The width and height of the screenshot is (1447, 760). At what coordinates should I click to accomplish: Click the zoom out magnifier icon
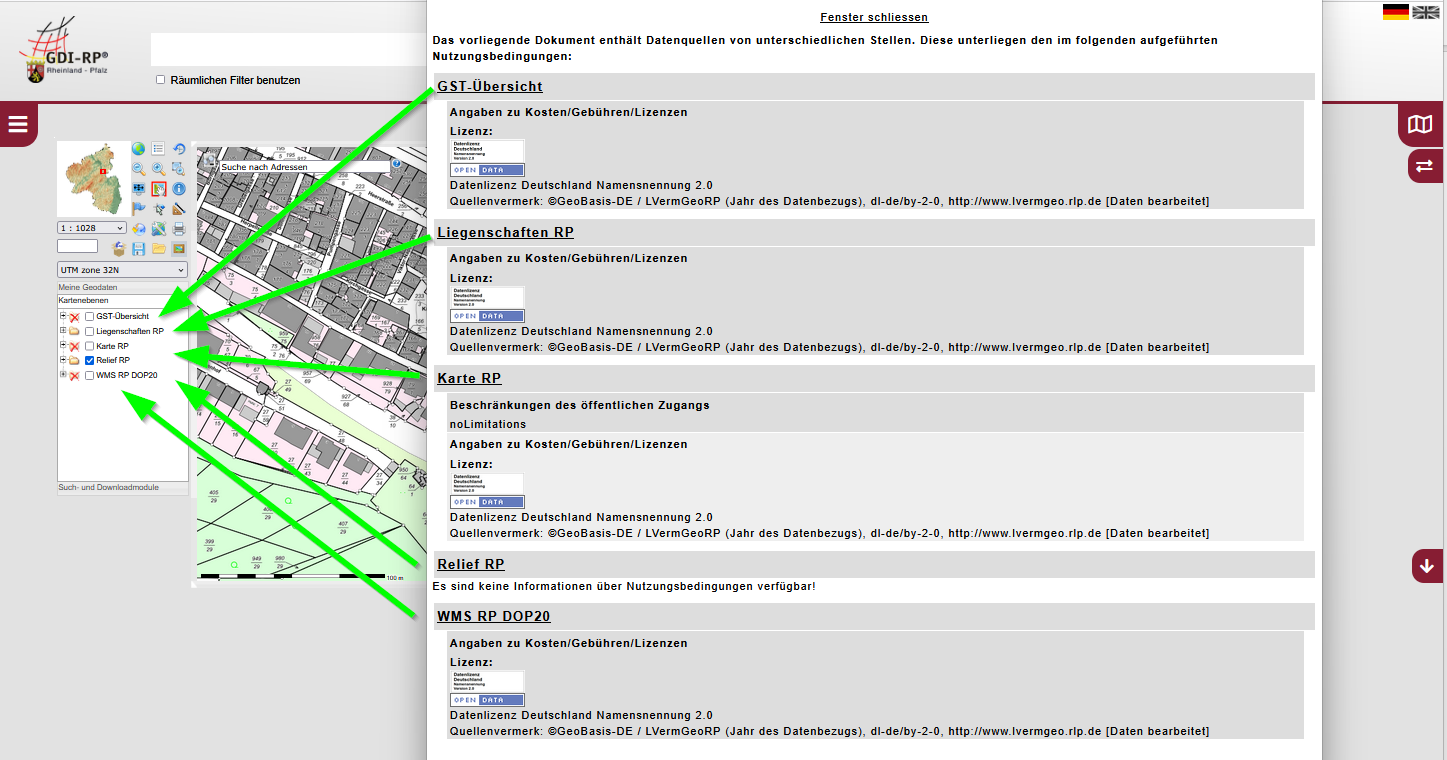[x=139, y=169]
